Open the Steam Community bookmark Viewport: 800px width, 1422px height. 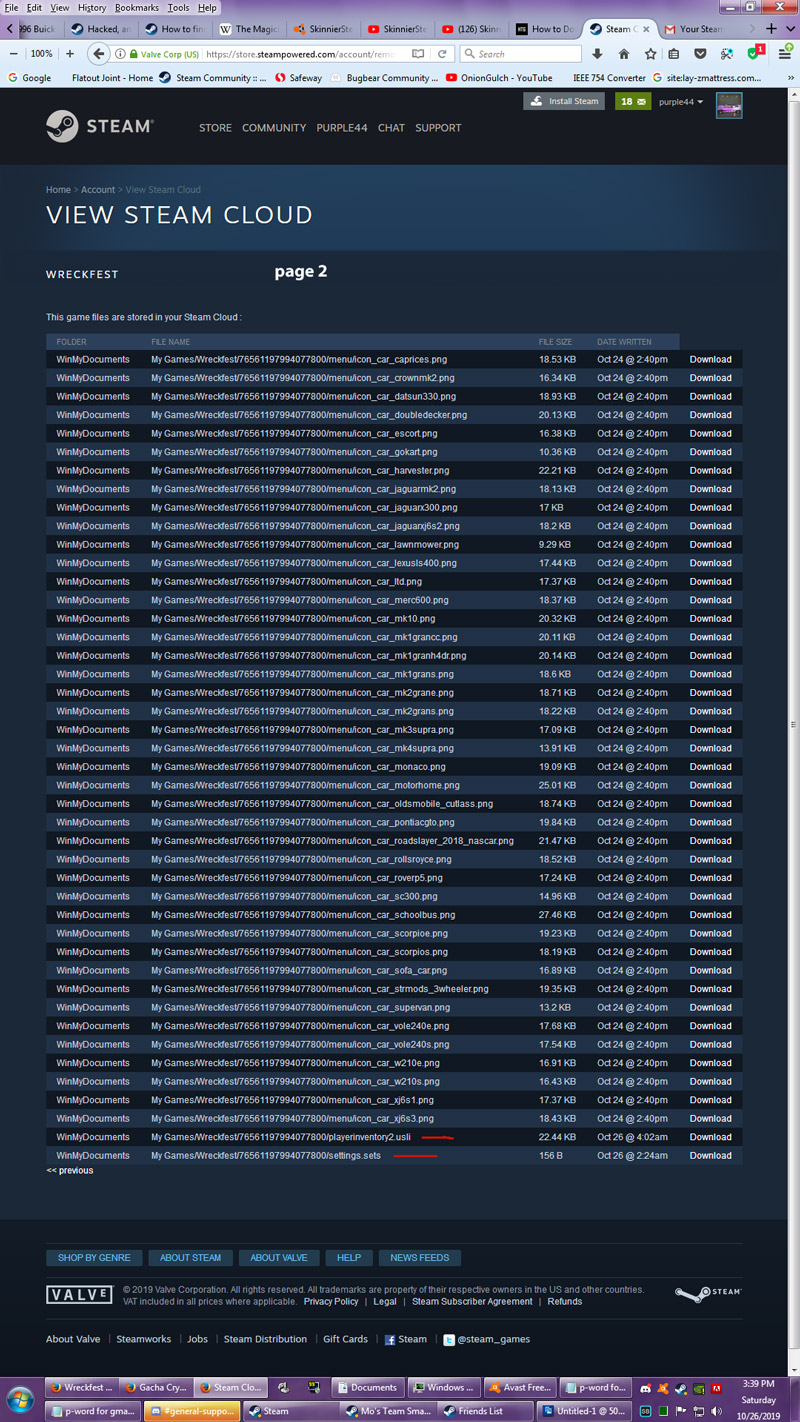click(x=213, y=77)
